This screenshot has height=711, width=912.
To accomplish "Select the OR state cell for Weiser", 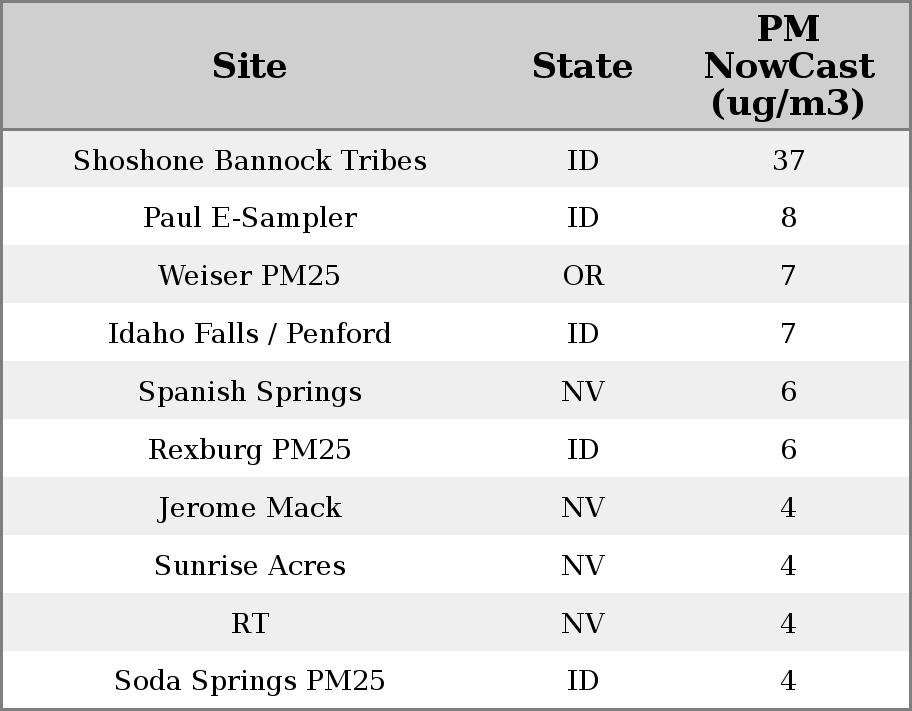I will click(582, 276).
